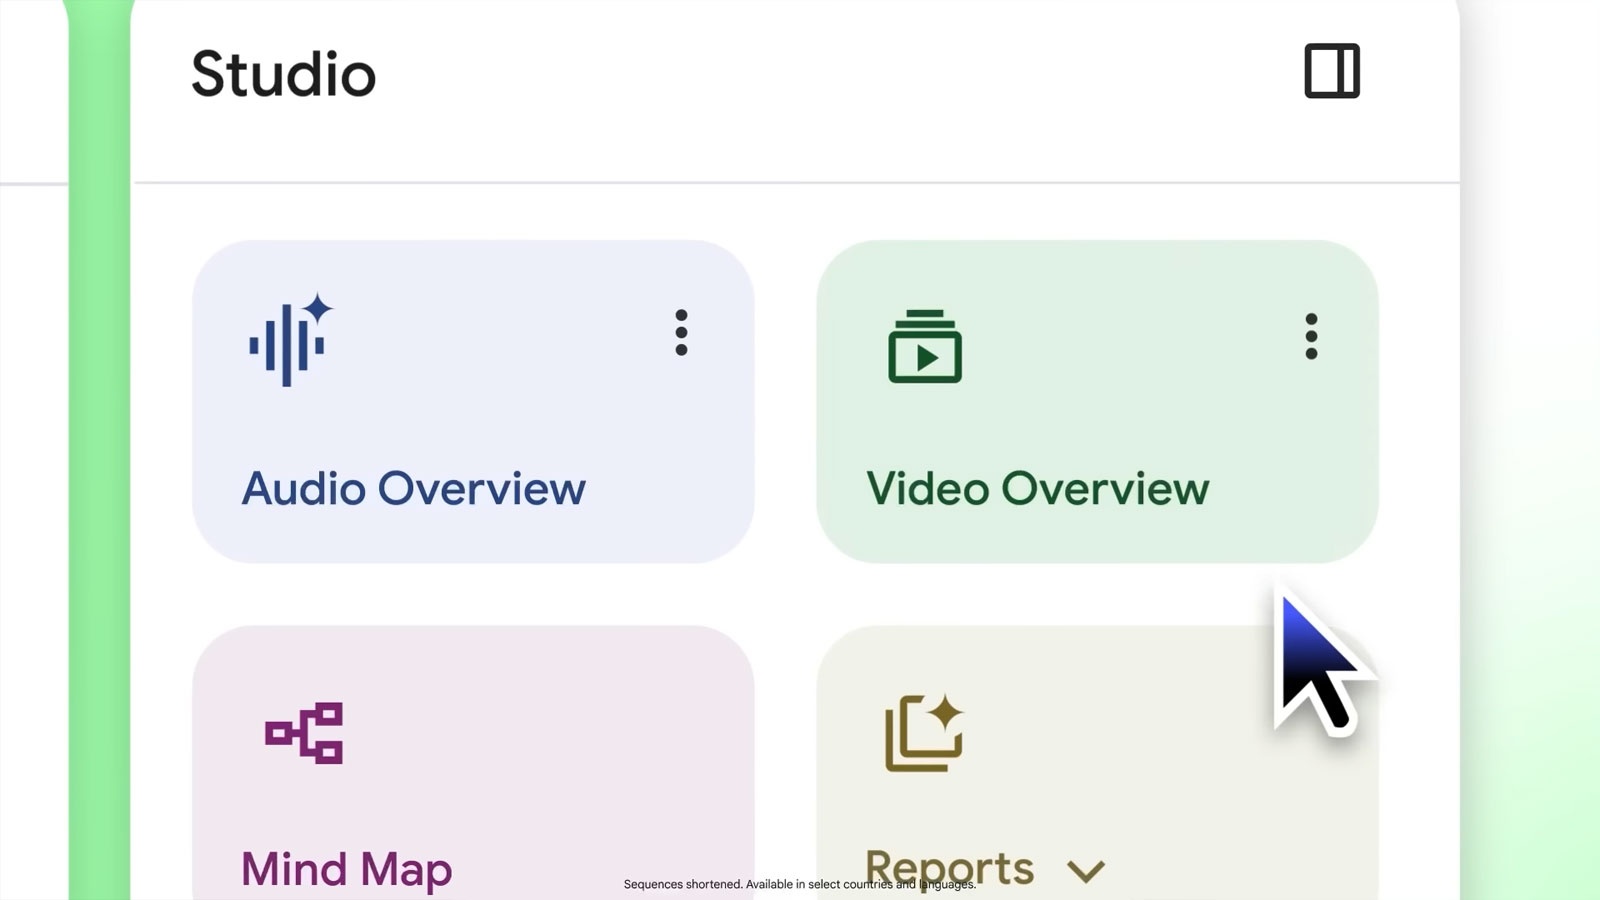Expand the Reports dropdown chevron
The height and width of the screenshot is (900, 1600).
click(x=1085, y=870)
